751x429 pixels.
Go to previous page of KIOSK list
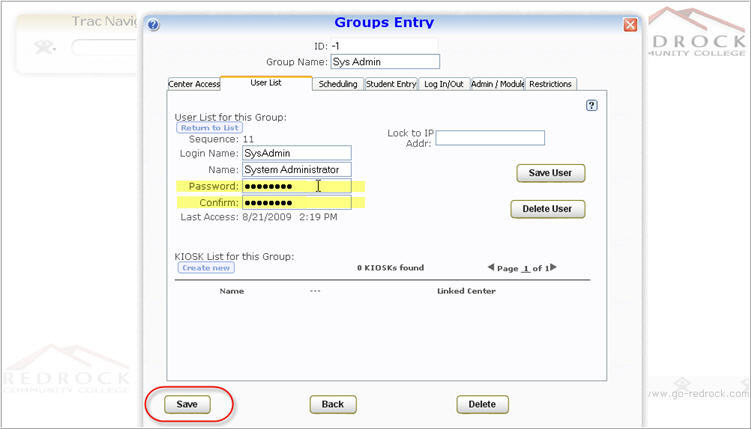click(491, 267)
